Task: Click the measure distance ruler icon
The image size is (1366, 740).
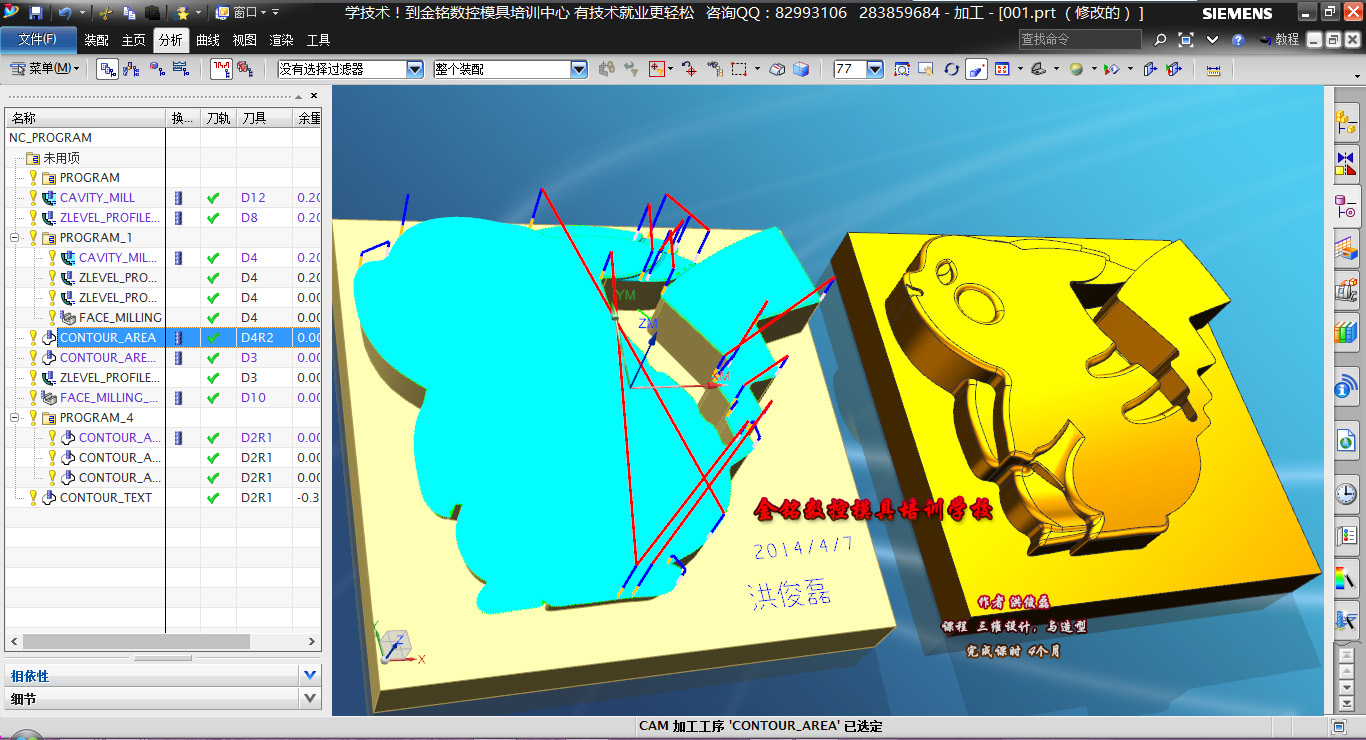Action: (x=1214, y=69)
